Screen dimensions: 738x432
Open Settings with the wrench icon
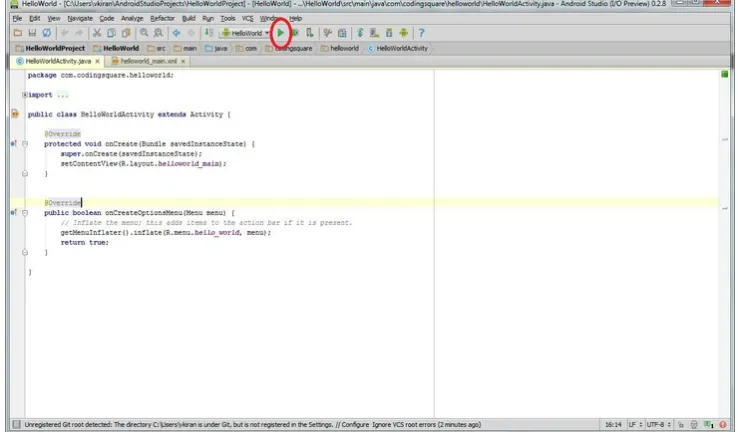coord(328,33)
